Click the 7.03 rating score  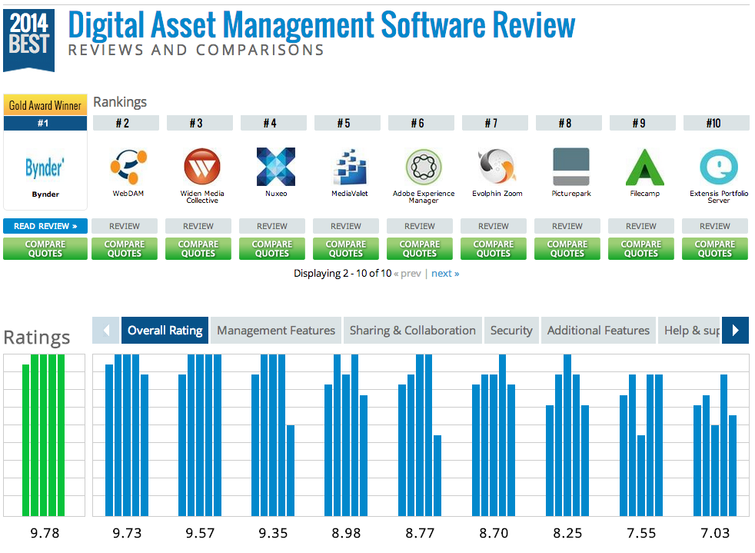point(715,533)
